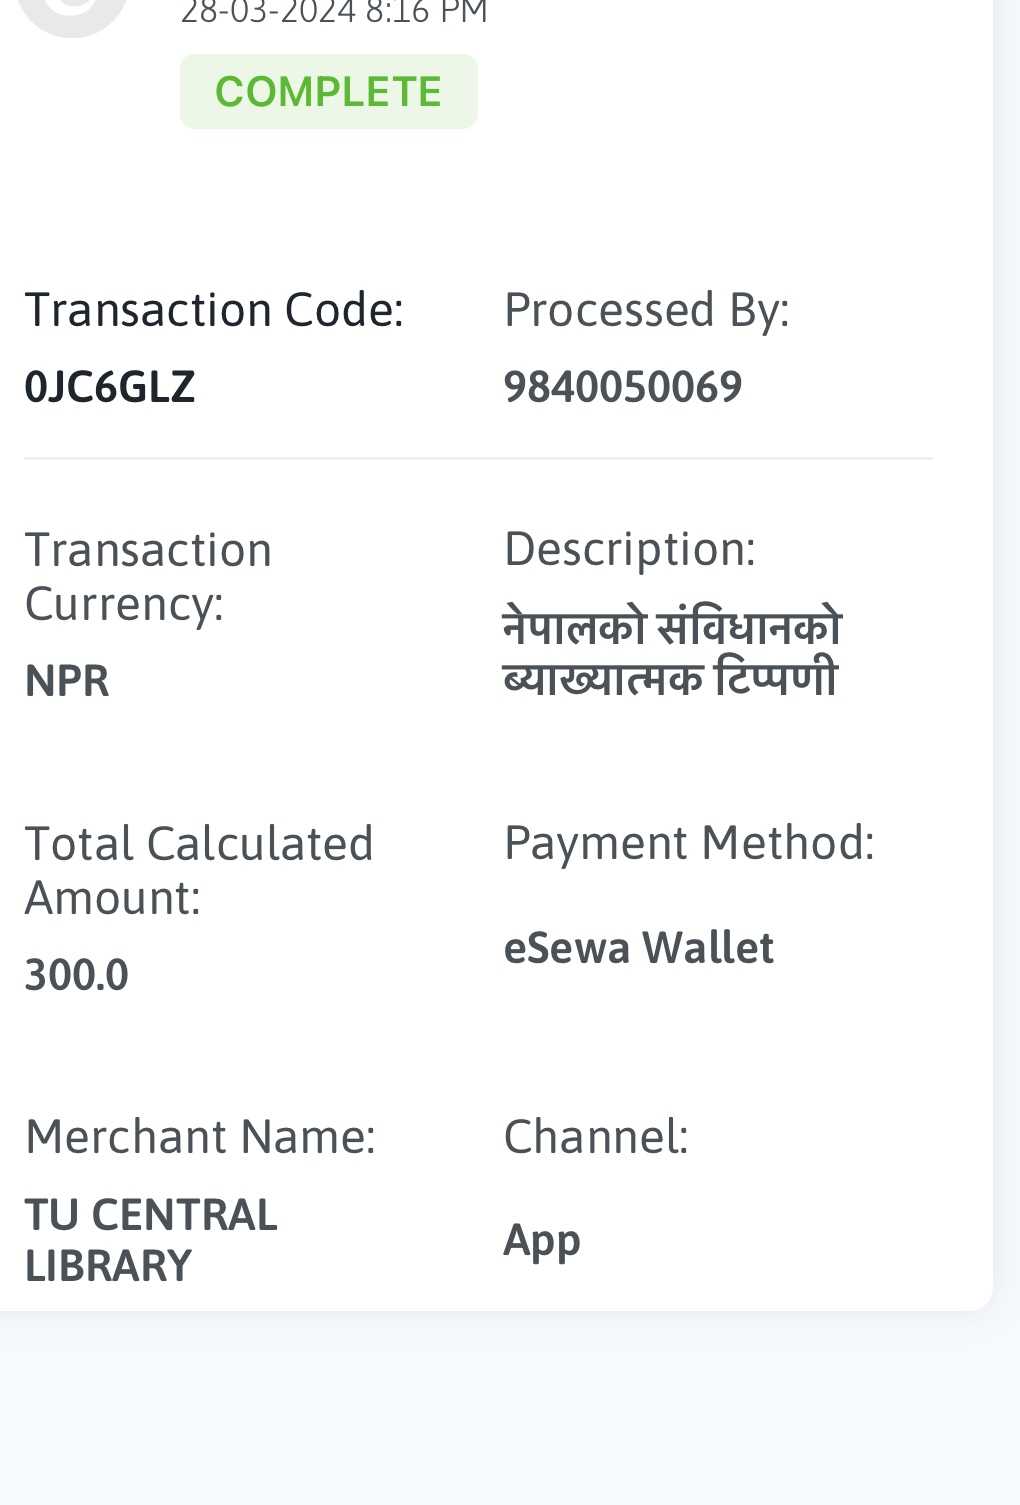Tap the Processed By label
The width and height of the screenshot is (1020, 1505).
[x=647, y=310]
